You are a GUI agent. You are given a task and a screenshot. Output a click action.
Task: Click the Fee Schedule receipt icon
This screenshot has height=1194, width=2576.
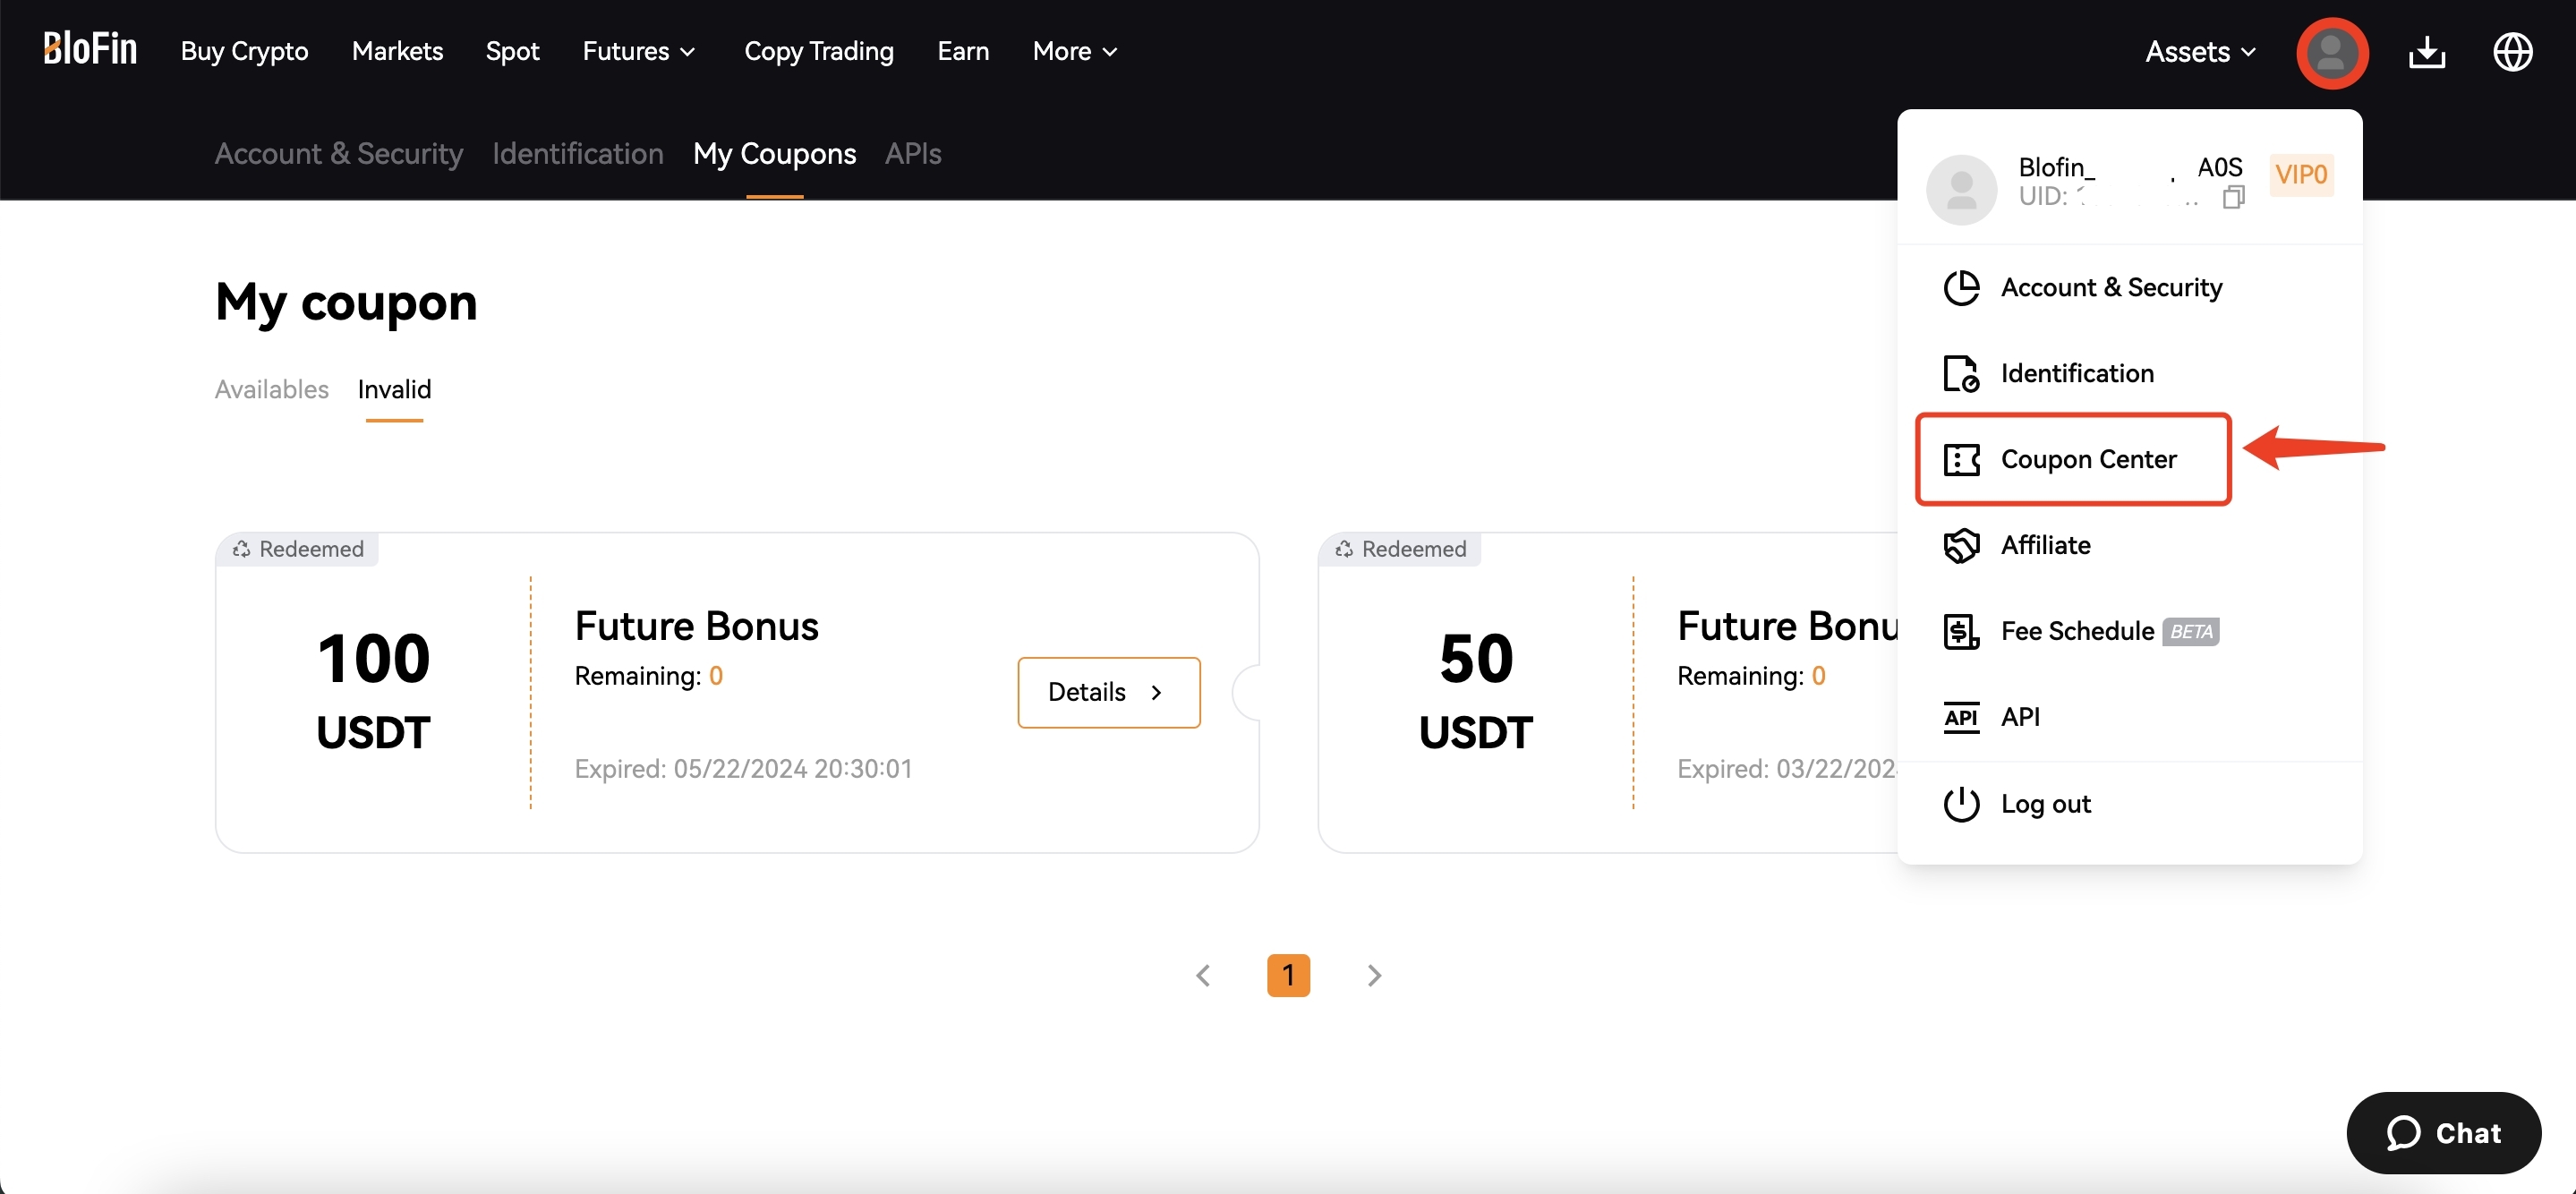pyautogui.click(x=1961, y=632)
